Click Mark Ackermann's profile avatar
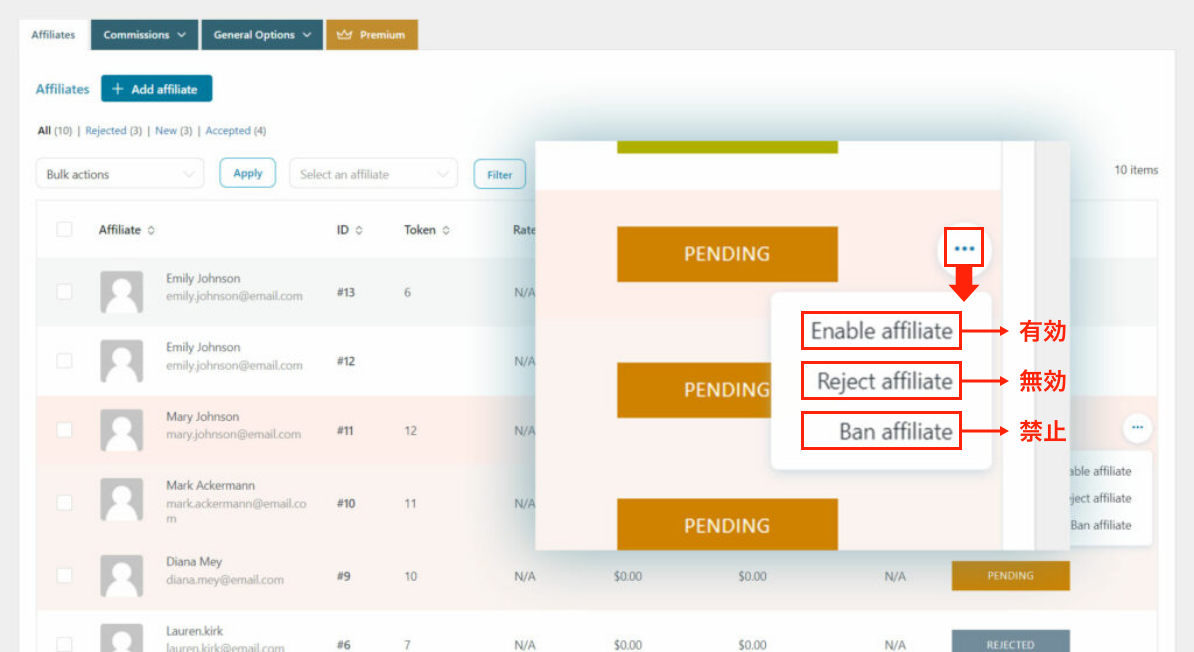Image resolution: width=1194 pixels, height=652 pixels. [121, 499]
